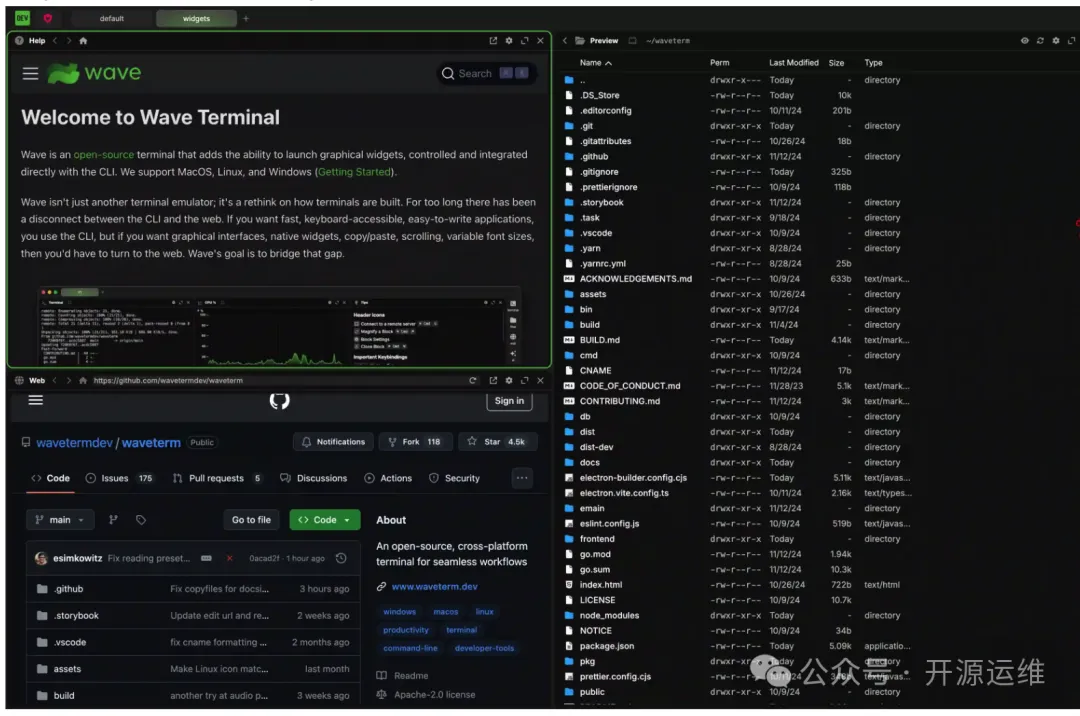Click the home icon in Help block

coord(83,41)
